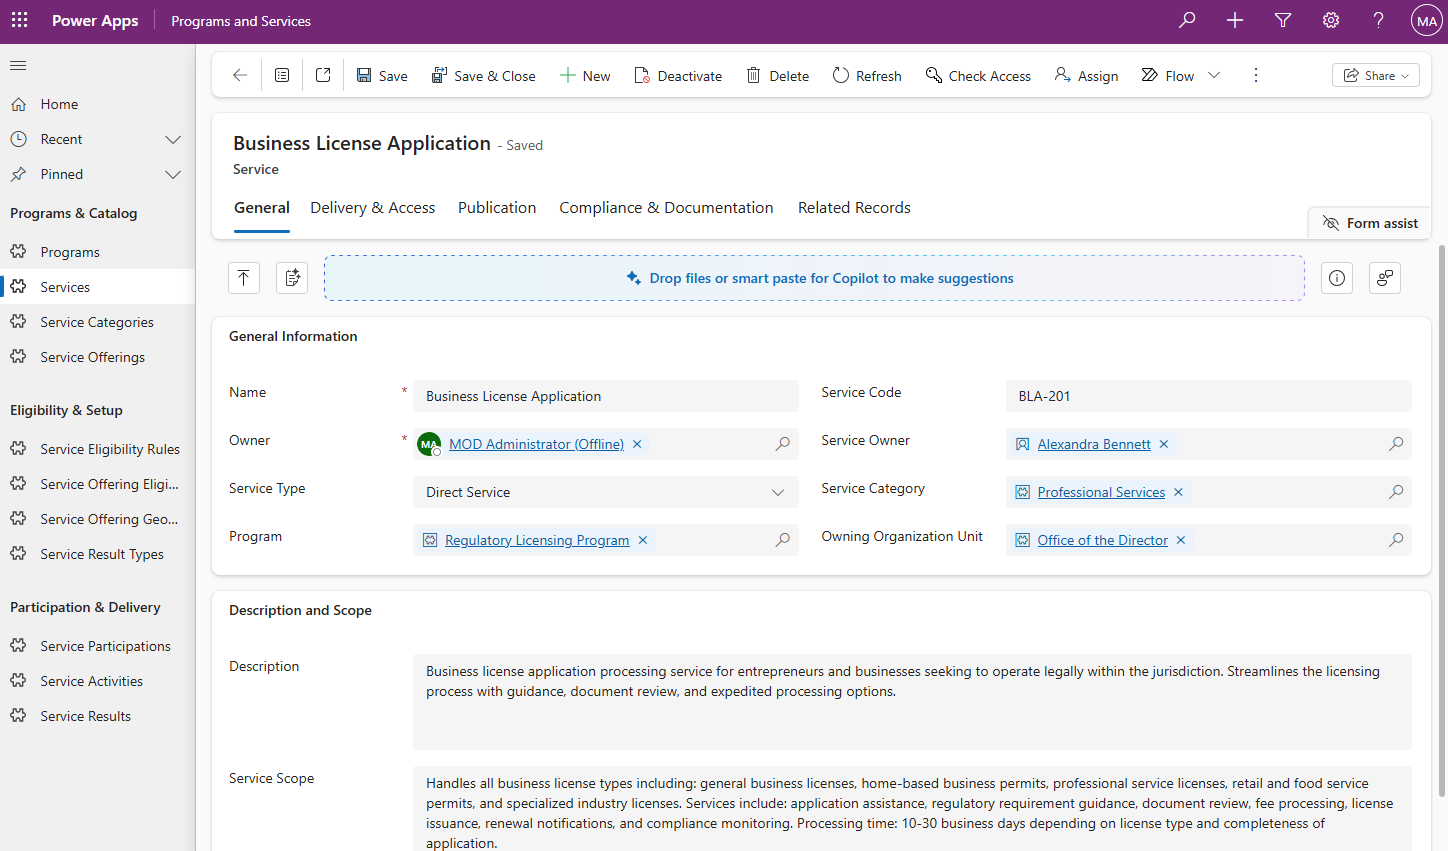Expand the Pinned section chevron
The image size is (1448, 851).
pyautogui.click(x=173, y=174)
